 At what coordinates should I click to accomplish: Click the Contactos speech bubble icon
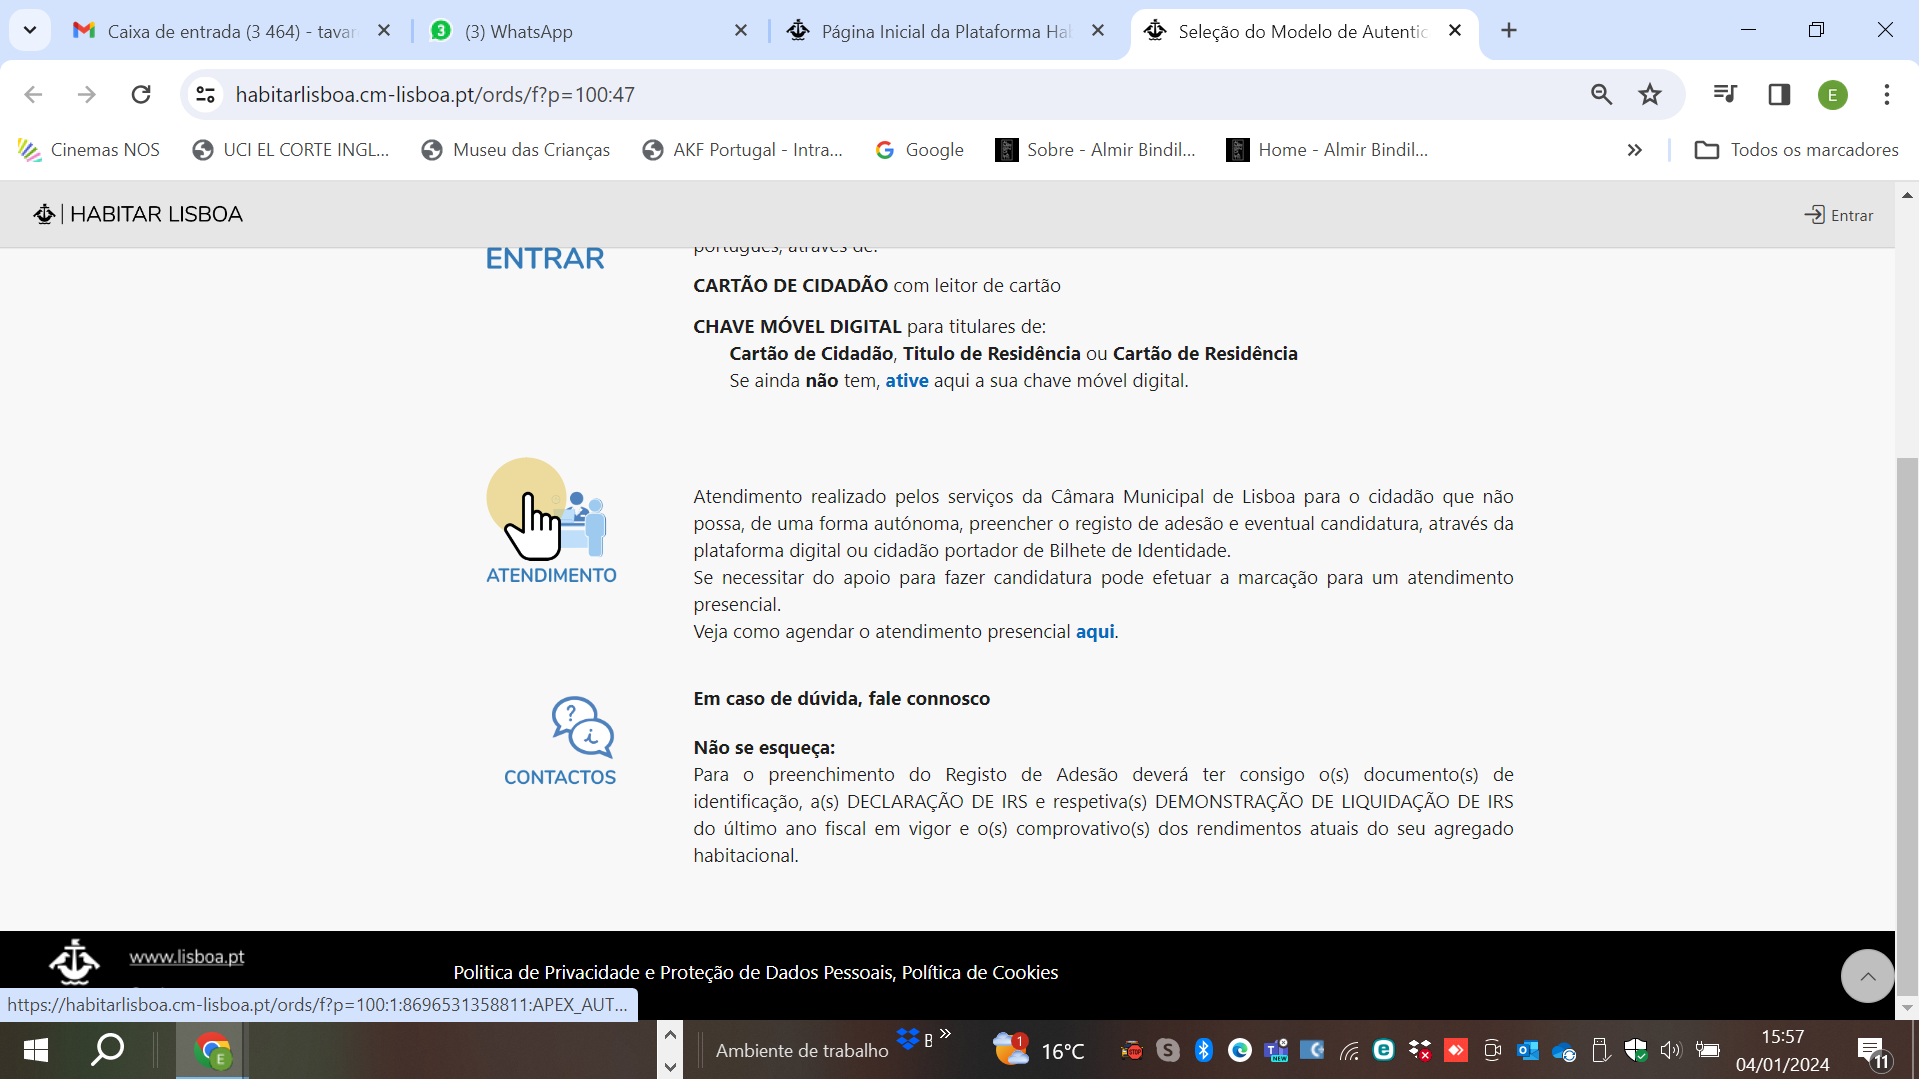582,727
